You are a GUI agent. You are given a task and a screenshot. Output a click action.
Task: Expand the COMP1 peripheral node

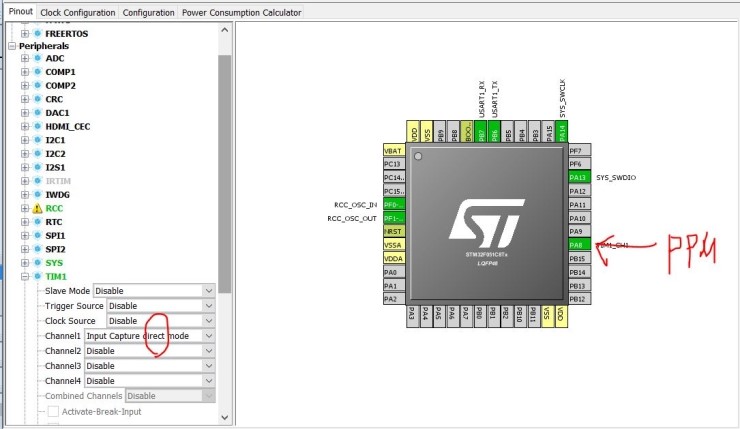tap(25, 72)
